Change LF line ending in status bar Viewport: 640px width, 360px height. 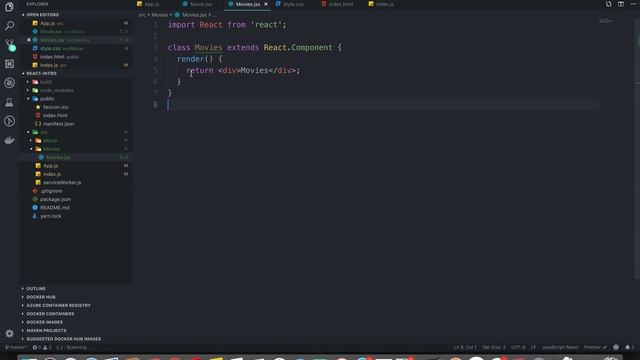click(533, 347)
